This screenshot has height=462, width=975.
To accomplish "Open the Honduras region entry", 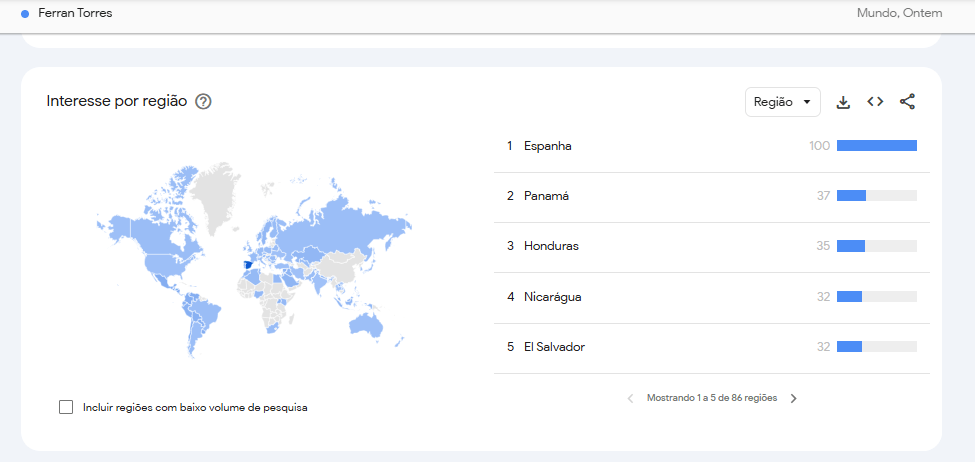I will tap(712, 246).
